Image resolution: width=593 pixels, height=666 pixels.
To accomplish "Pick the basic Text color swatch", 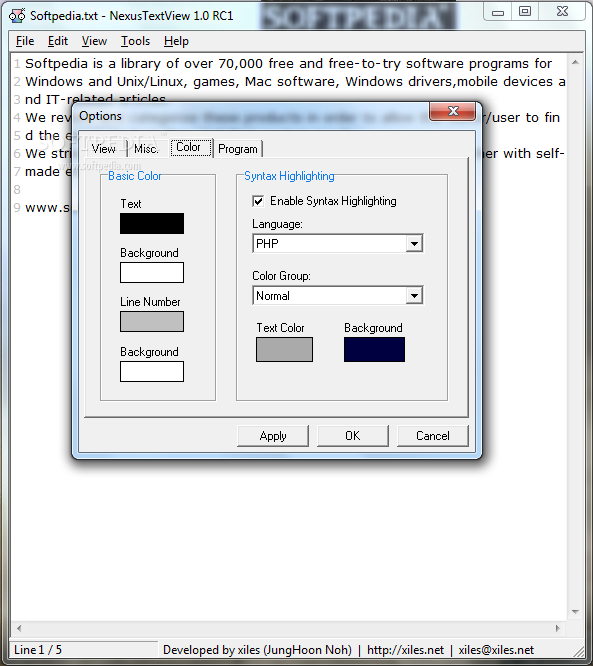I will coord(152,223).
